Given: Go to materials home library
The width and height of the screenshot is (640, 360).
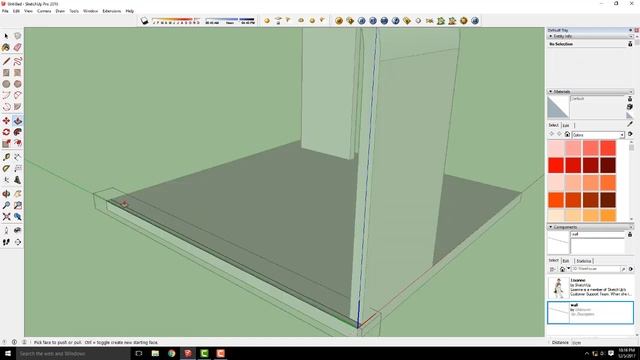Looking at the screenshot, I should tap(567, 134).
